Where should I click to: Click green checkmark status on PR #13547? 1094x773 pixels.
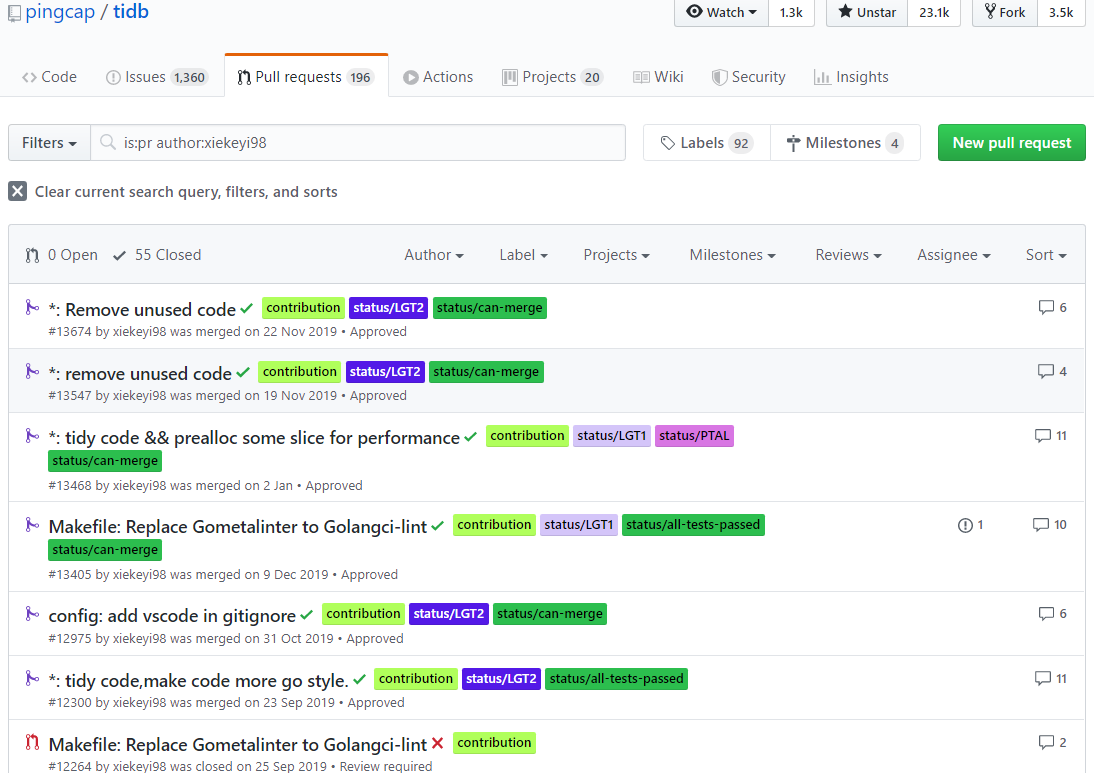(x=242, y=373)
